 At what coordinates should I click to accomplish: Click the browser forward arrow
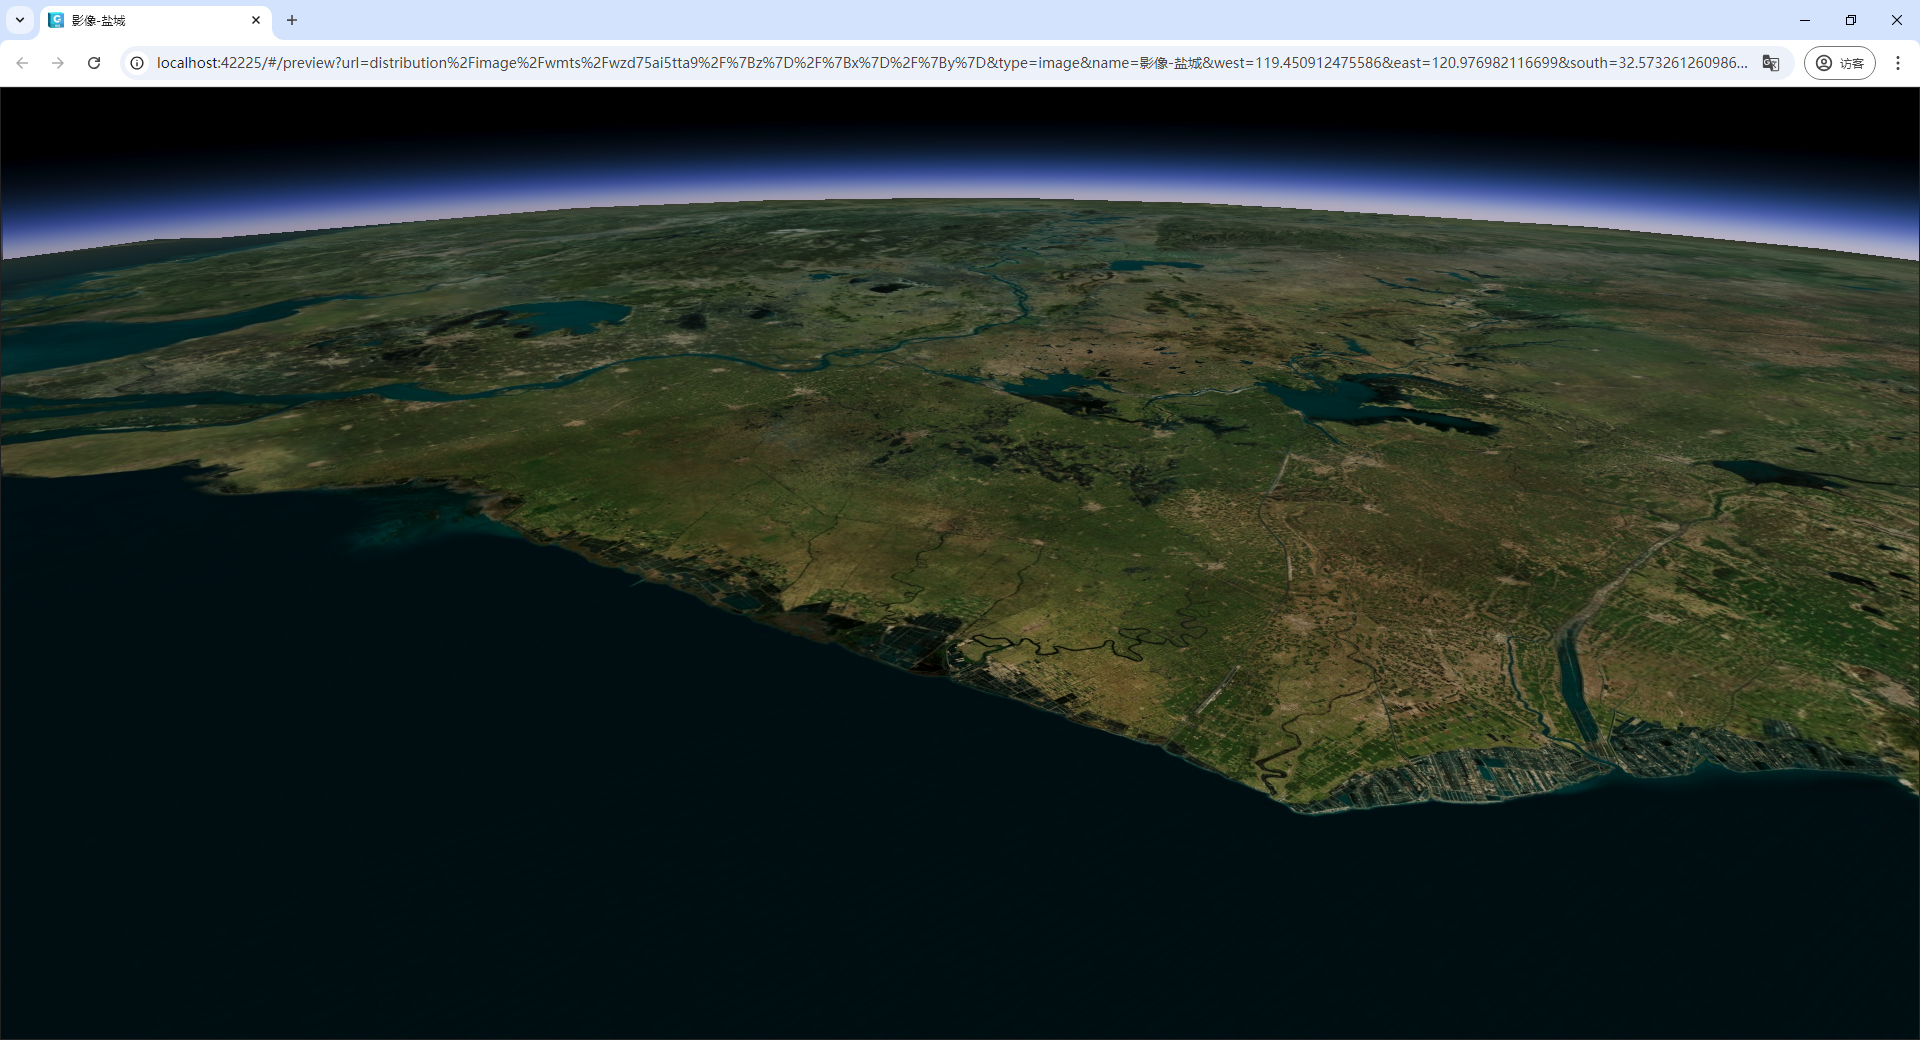pos(58,63)
